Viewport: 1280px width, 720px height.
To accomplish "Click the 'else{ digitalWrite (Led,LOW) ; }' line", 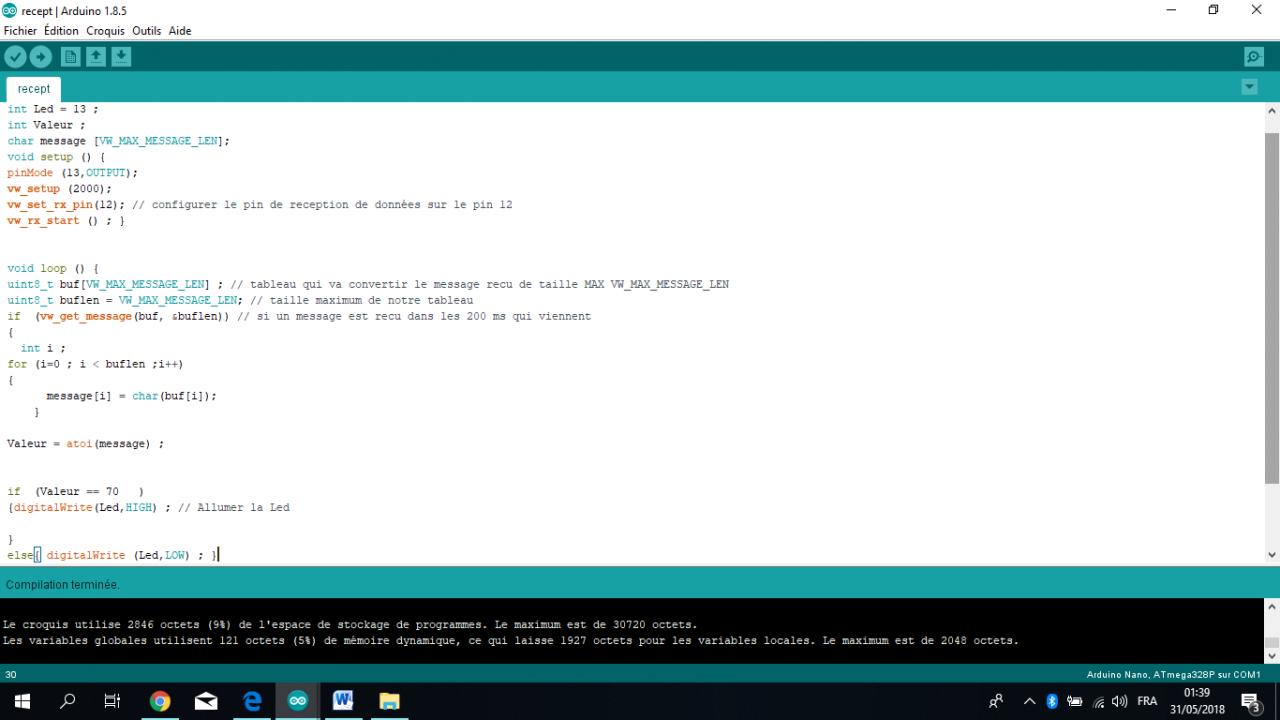I will (x=113, y=555).
